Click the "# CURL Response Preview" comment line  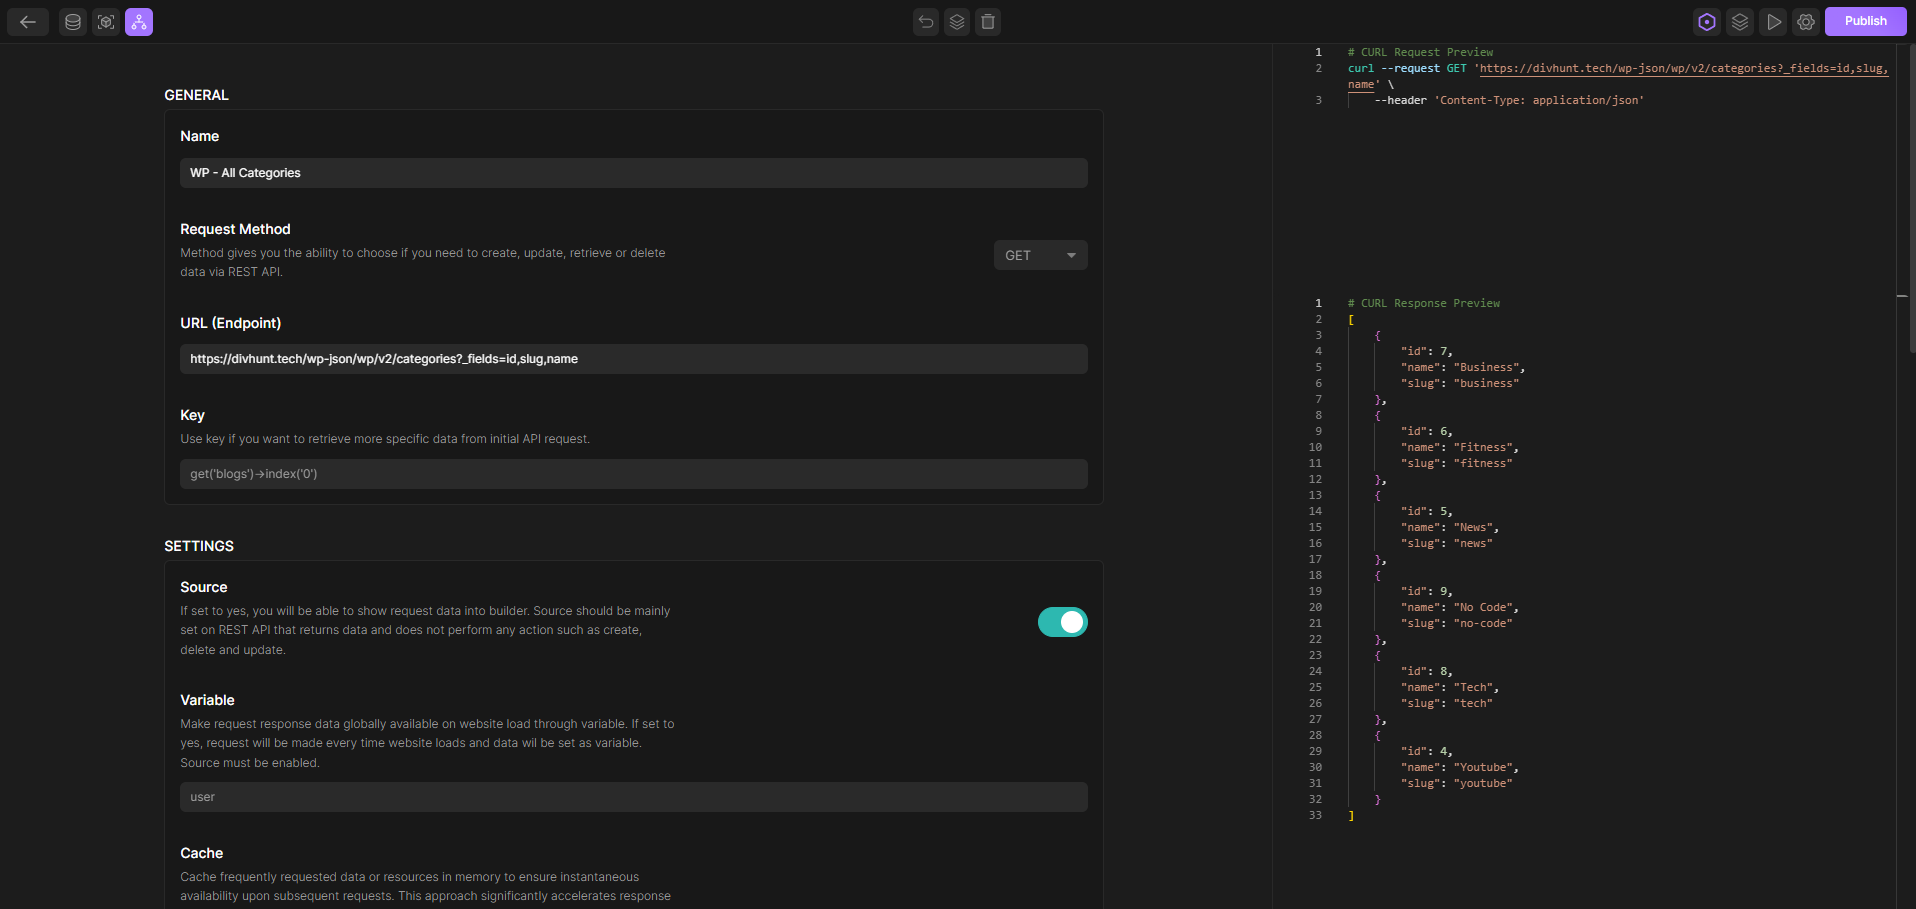pos(1424,304)
